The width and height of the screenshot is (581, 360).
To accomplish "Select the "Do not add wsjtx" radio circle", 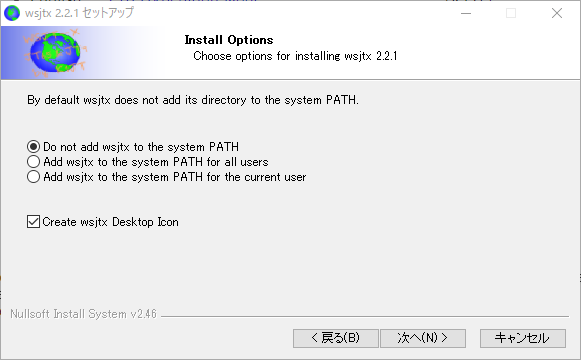I will coord(33,147).
